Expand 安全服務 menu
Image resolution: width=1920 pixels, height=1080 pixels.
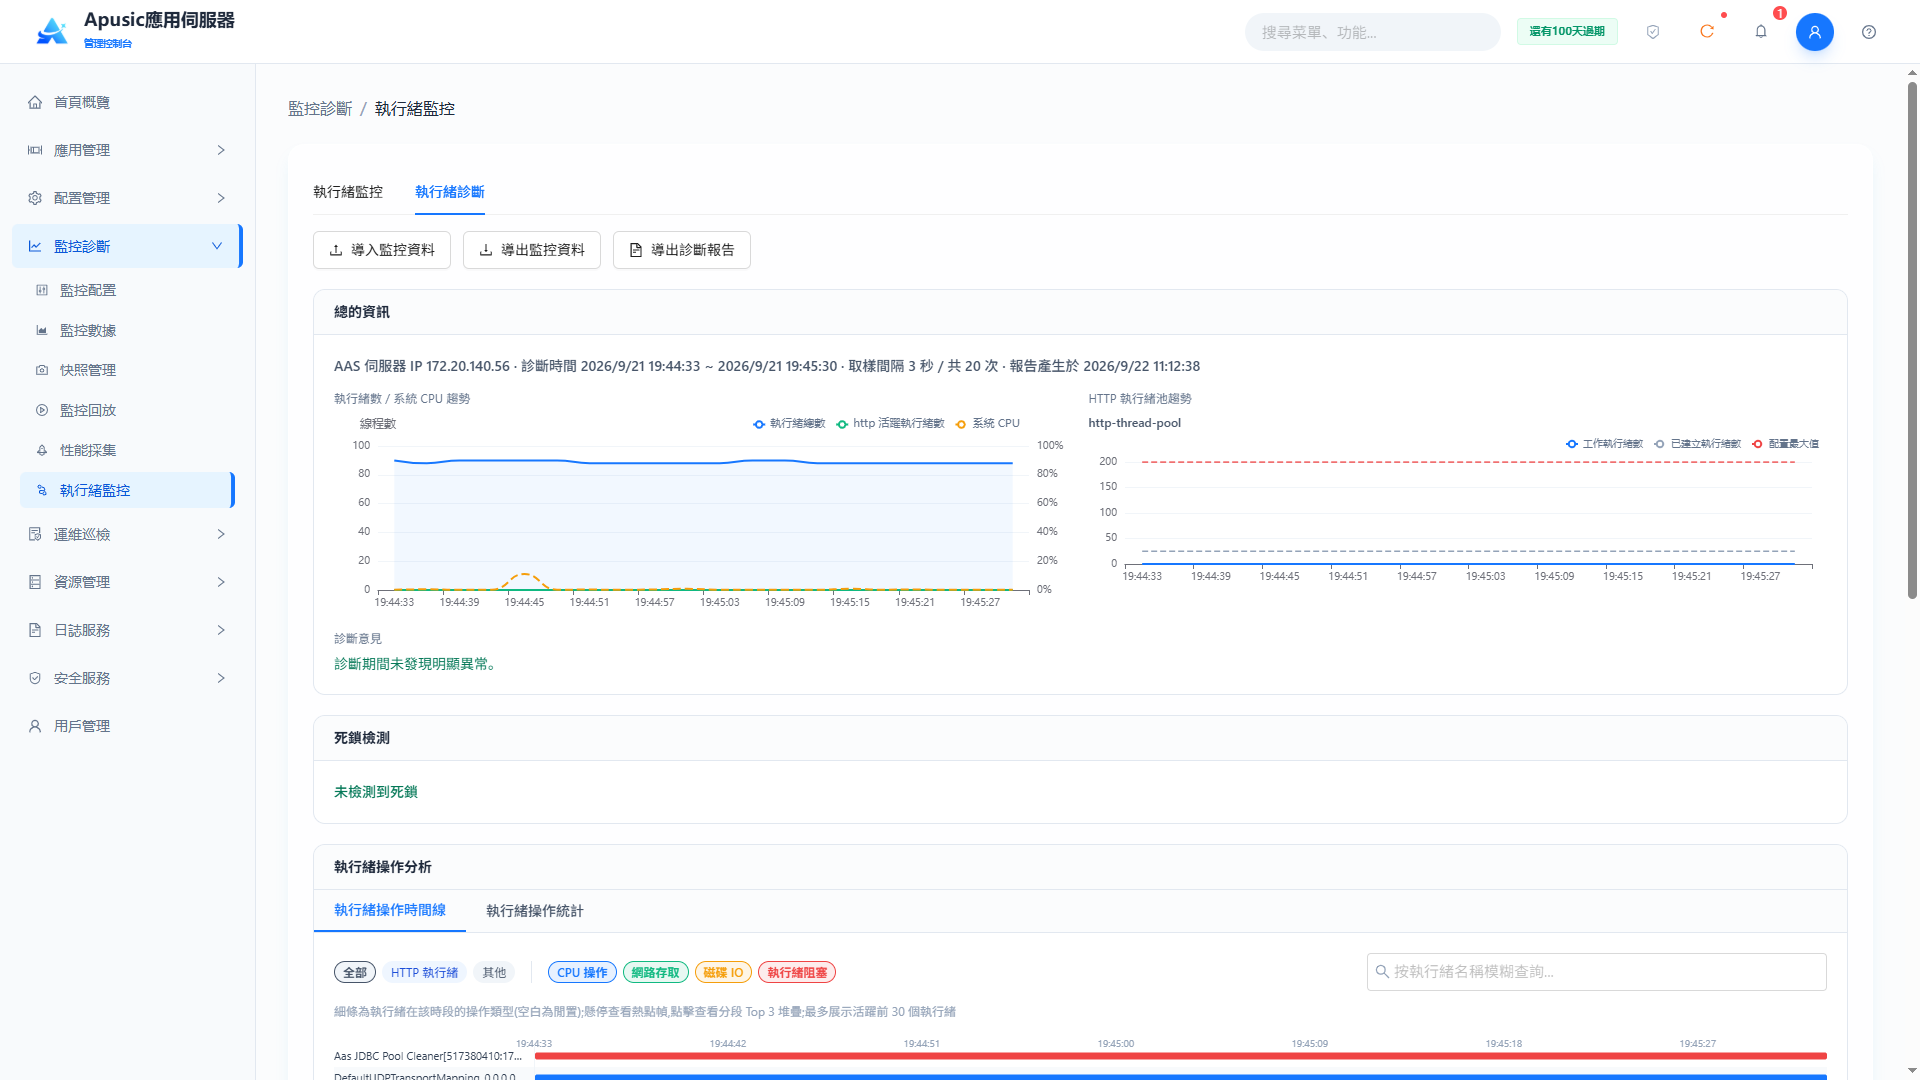[x=128, y=678]
